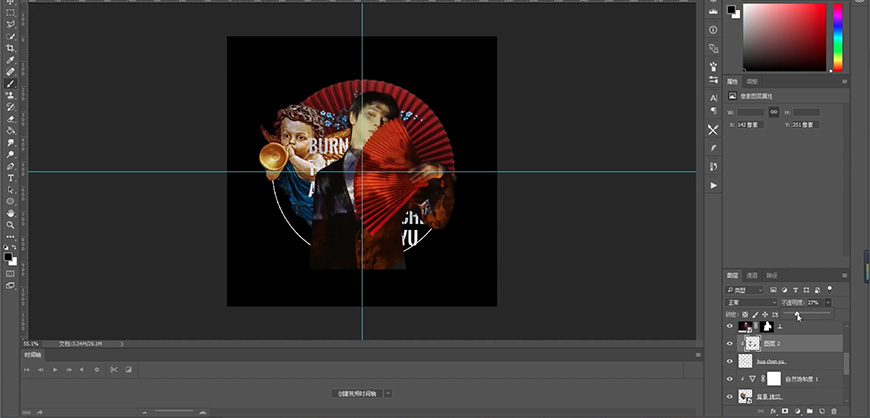Hide the hua chen yu layer
The height and width of the screenshot is (418, 870).
coord(730,361)
